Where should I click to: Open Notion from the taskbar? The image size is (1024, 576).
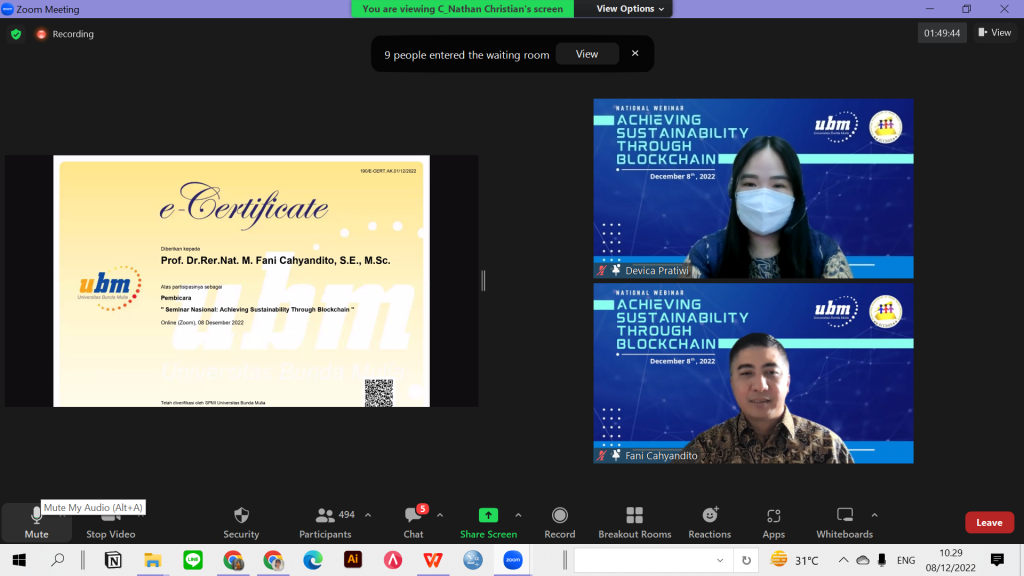(x=113, y=560)
